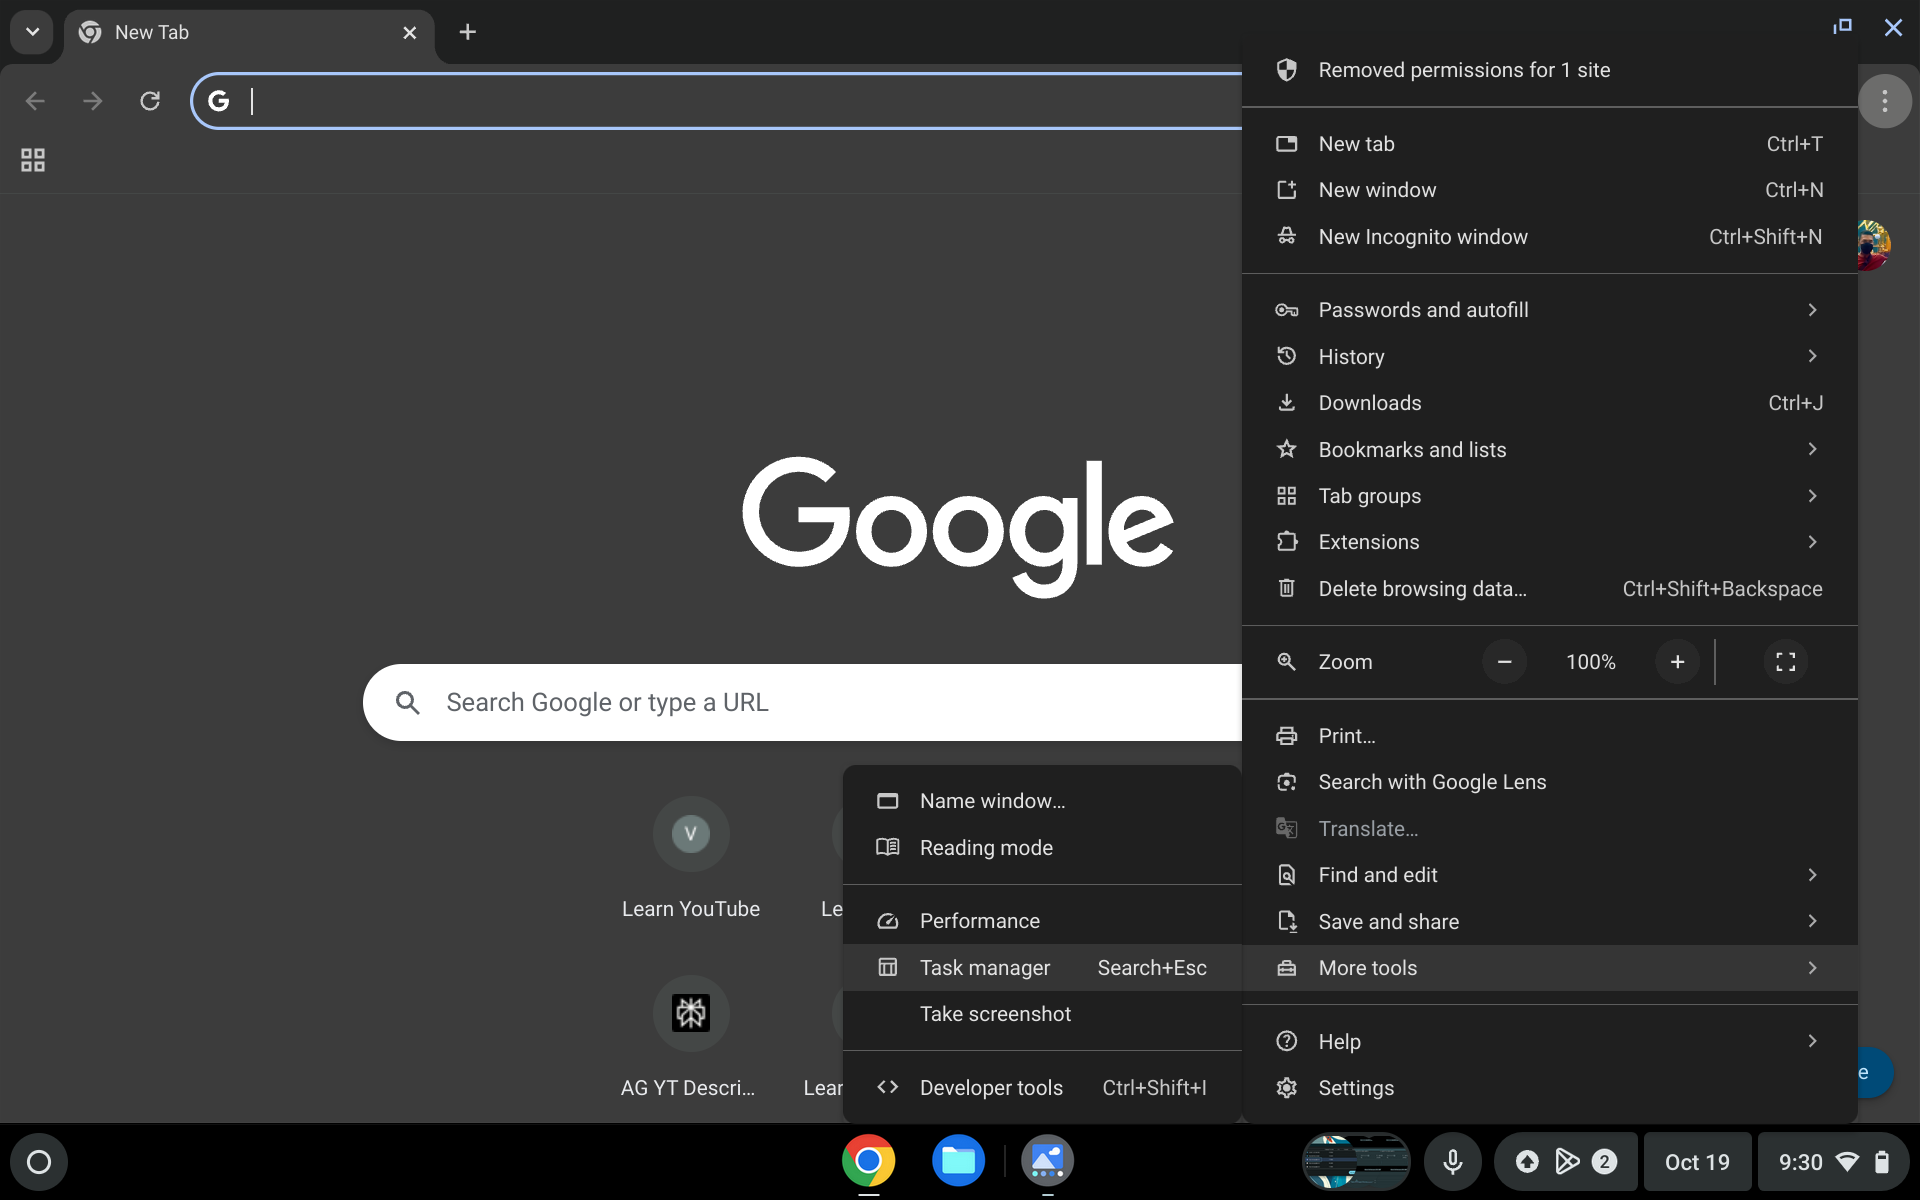
Task: Choose Reading mode in the submenu
Action: [x=1042, y=848]
